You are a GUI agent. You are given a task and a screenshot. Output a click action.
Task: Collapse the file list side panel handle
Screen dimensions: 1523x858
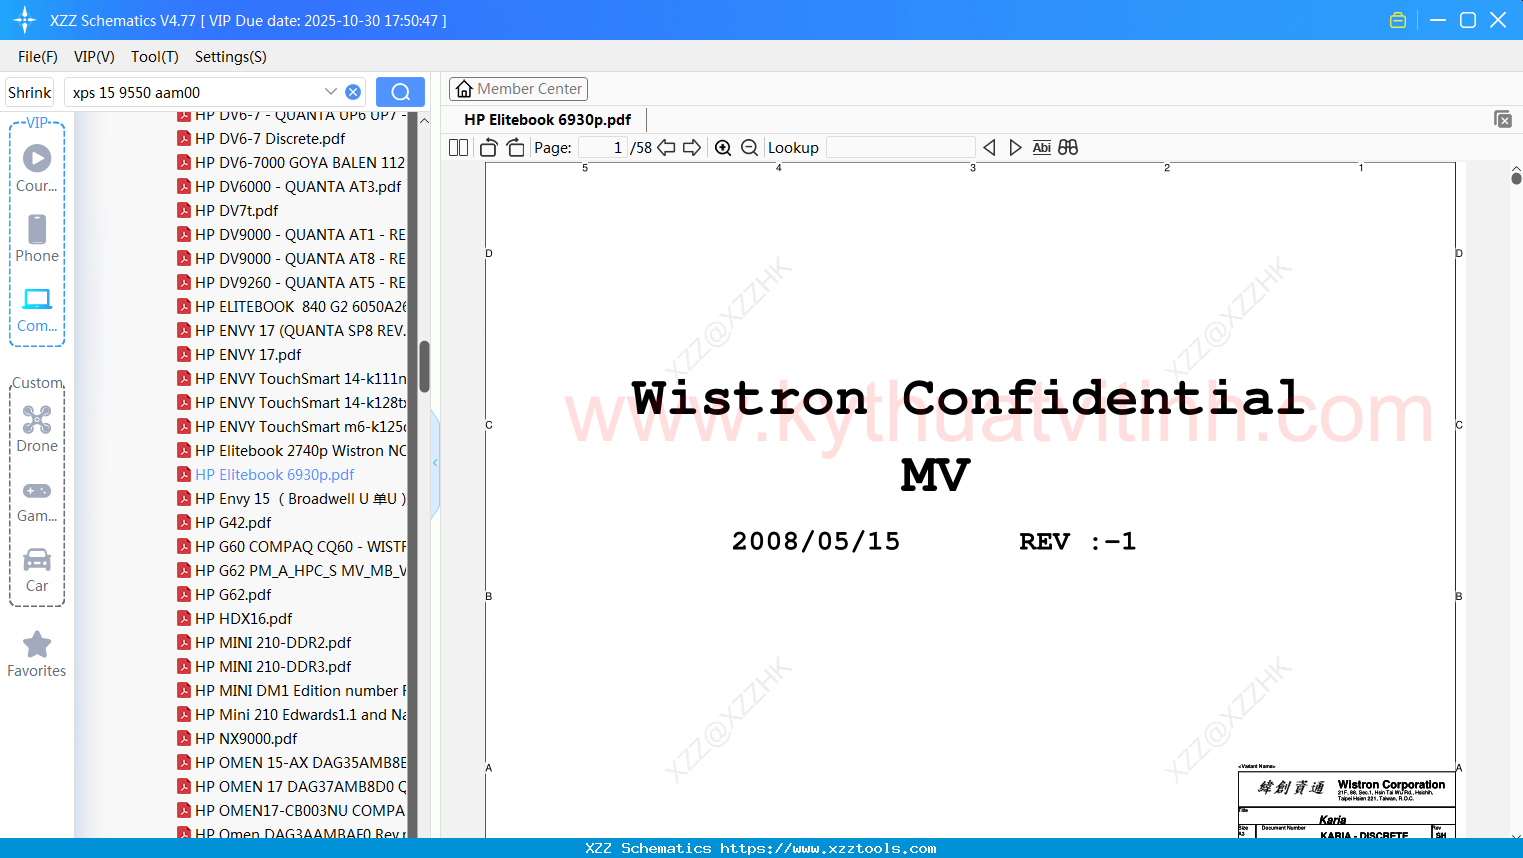(435, 462)
